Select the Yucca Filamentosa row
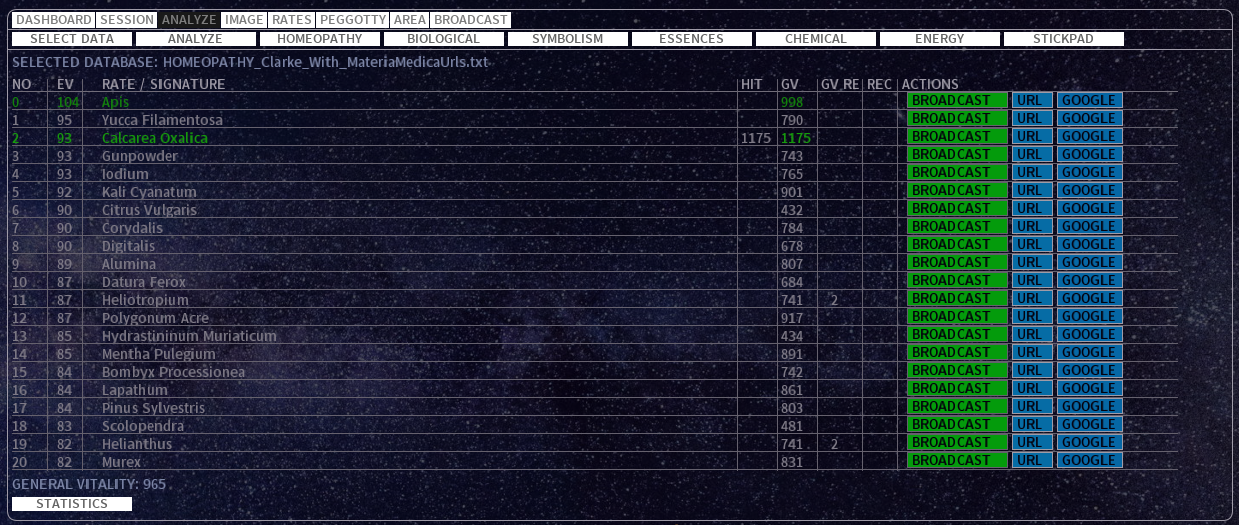 (x=162, y=120)
